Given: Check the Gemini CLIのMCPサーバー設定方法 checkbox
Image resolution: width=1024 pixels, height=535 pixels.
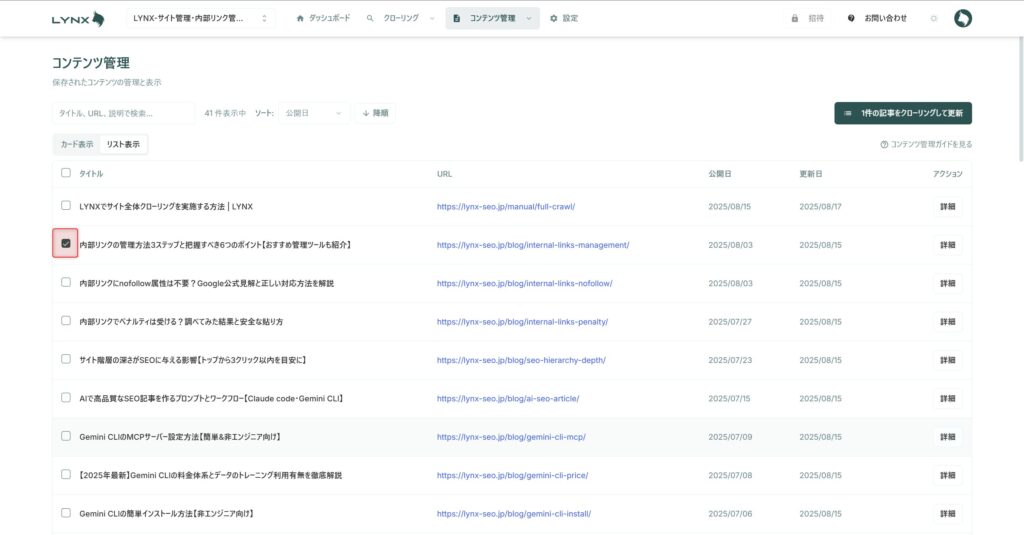Looking at the screenshot, I should 66,436.
